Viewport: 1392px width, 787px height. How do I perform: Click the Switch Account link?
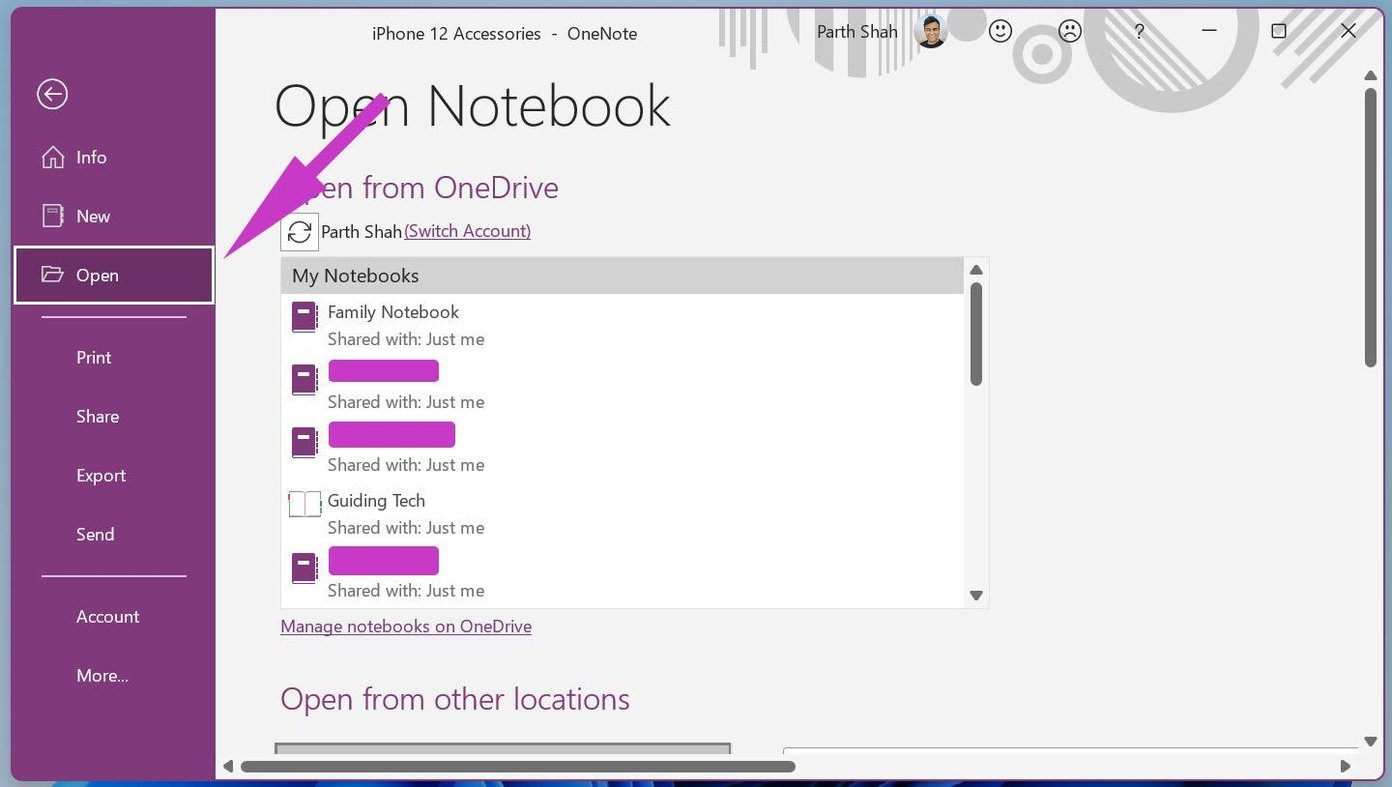[467, 230]
